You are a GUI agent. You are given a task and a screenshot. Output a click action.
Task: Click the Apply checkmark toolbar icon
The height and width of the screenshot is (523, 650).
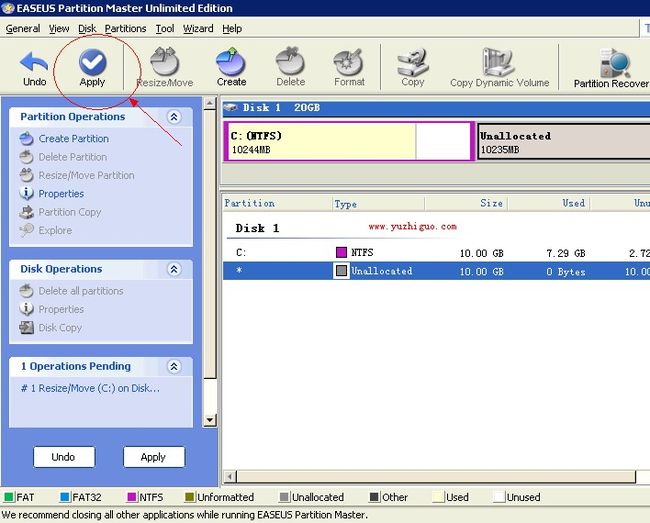pyautogui.click(x=92, y=62)
